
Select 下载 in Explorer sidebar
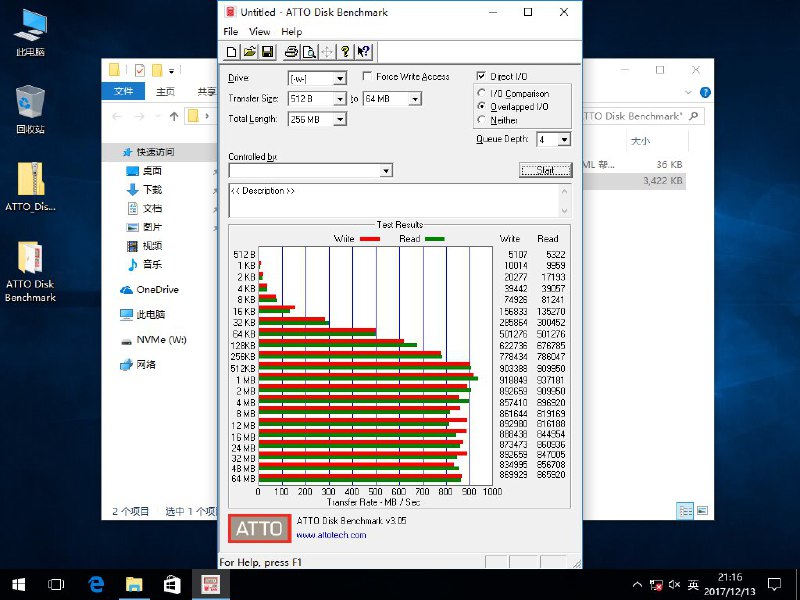pos(144,190)
